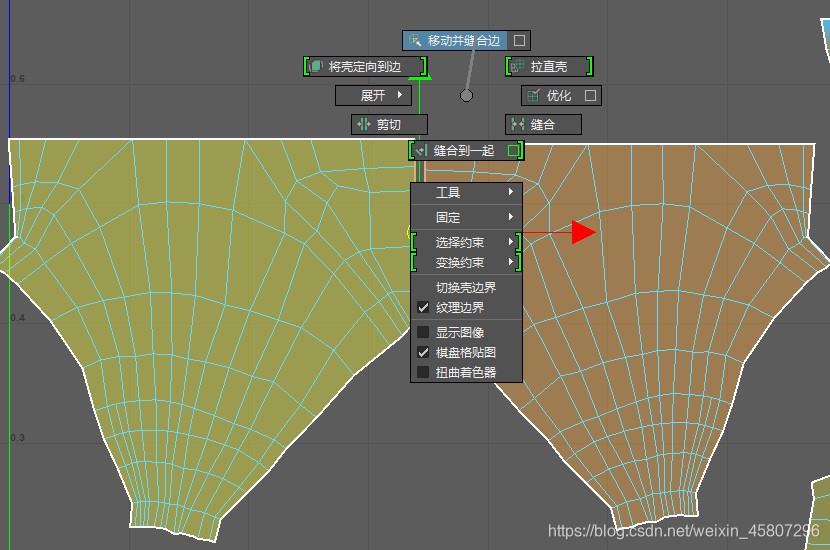
Task: Click the 缝合 sew icon
Action: tap(518, 124)
